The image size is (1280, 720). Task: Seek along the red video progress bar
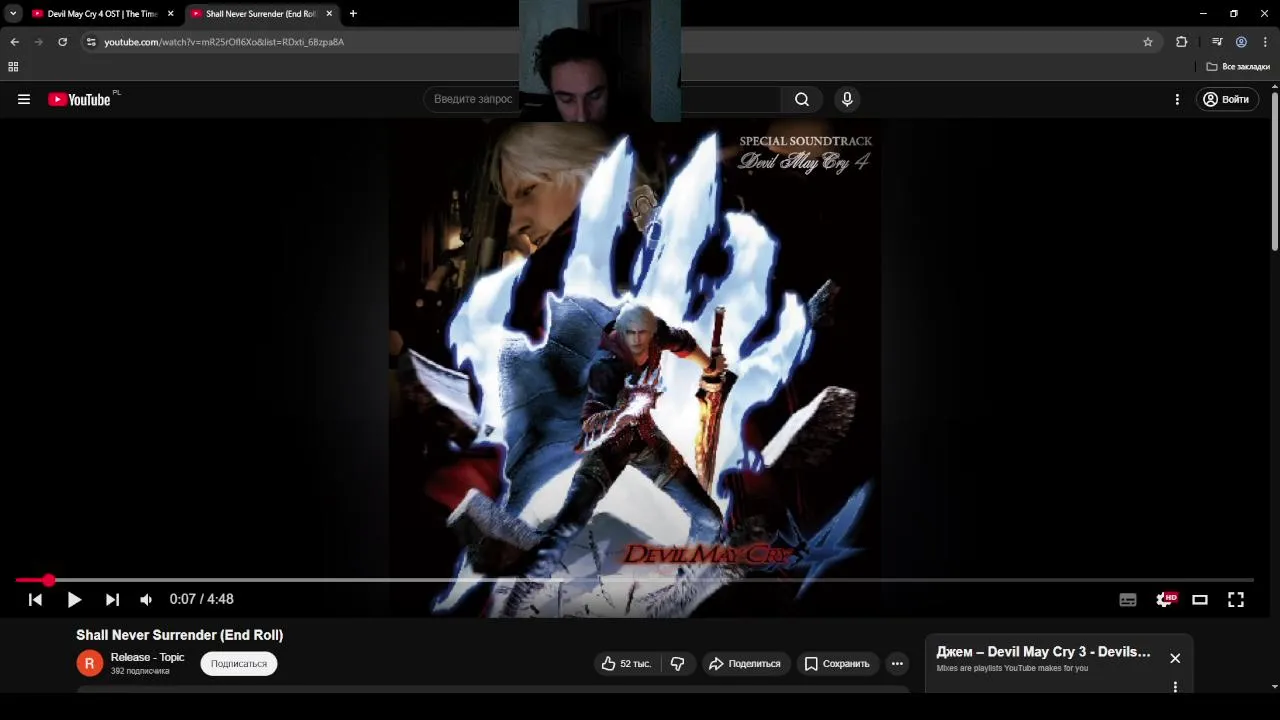point(634,580)
